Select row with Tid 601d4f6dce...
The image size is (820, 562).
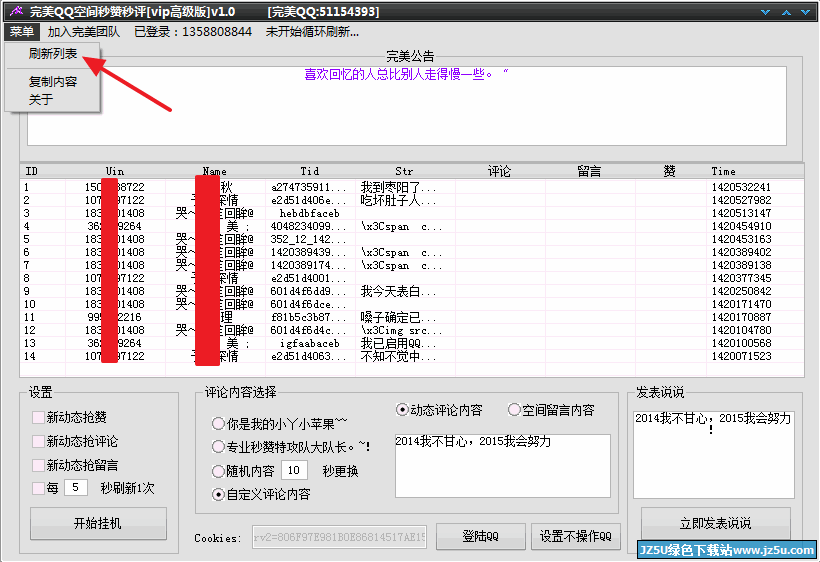coord(412,304)
